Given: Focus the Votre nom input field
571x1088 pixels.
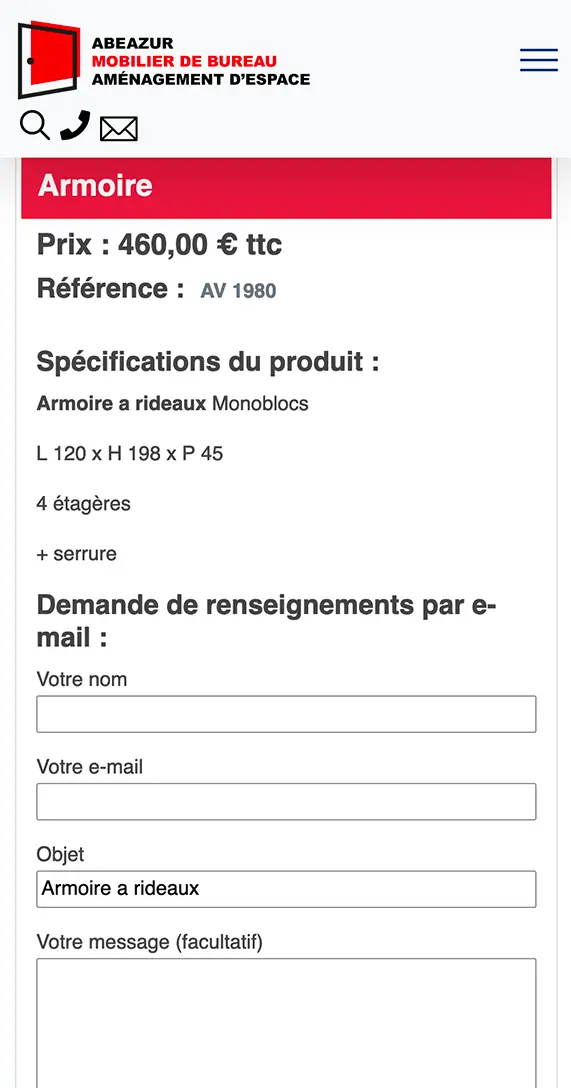Looking at the screenshot, I should click(x=287, y=714).
